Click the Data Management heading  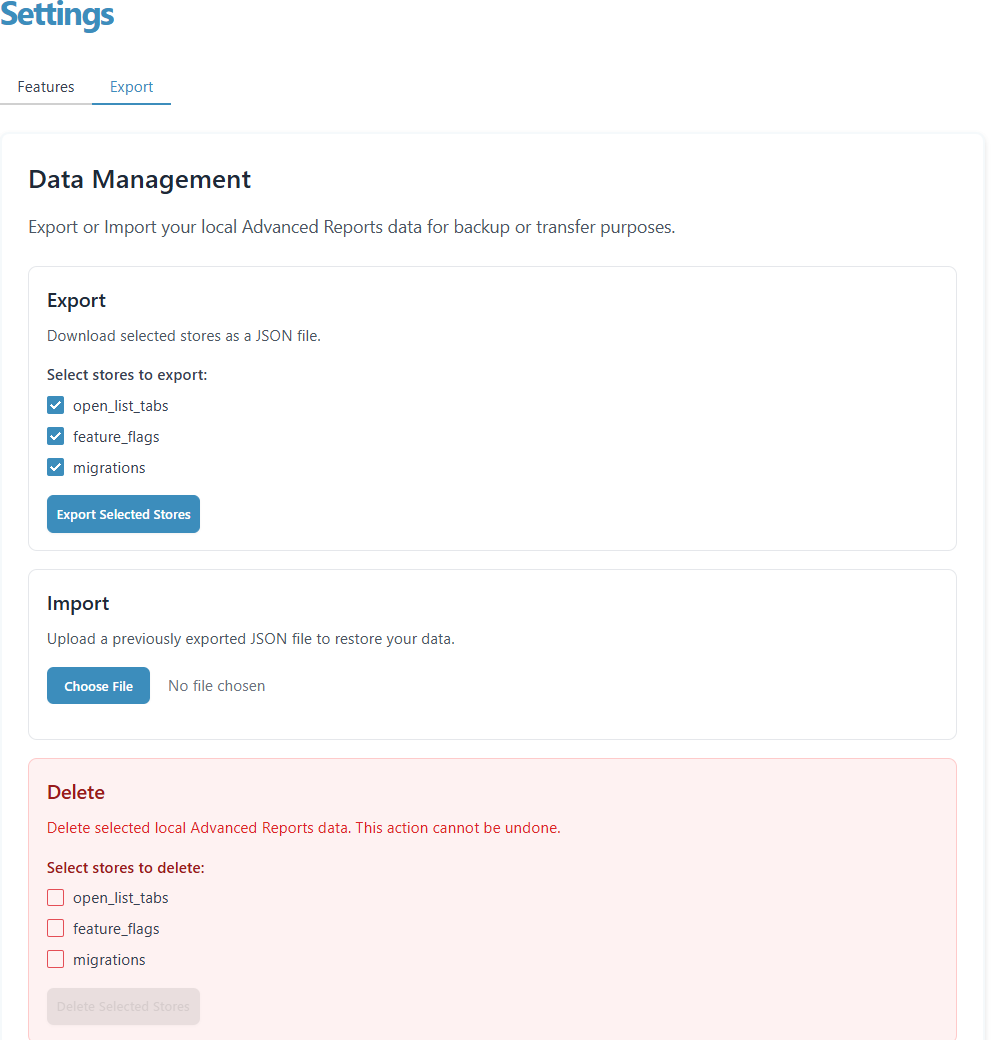[x=140, y=180]
